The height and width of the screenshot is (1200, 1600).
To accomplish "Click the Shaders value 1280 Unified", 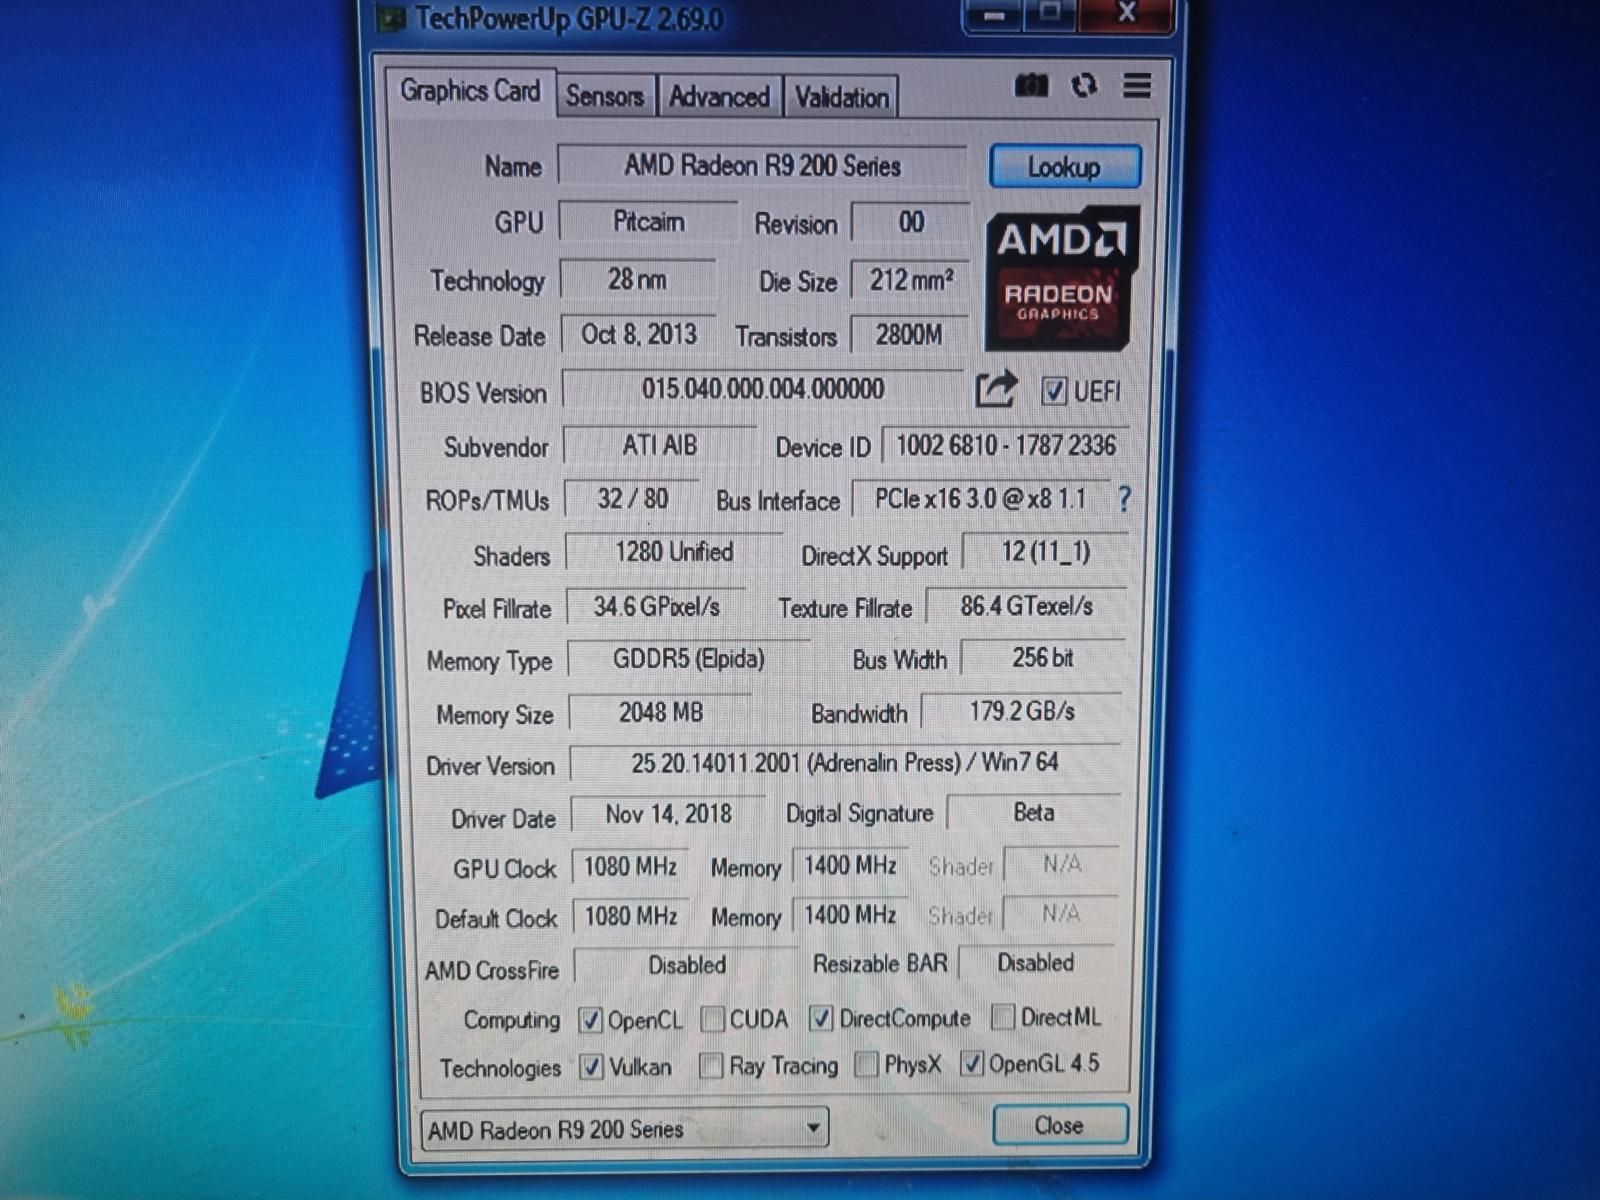I will pyautogui.click(x=674, y=552).
